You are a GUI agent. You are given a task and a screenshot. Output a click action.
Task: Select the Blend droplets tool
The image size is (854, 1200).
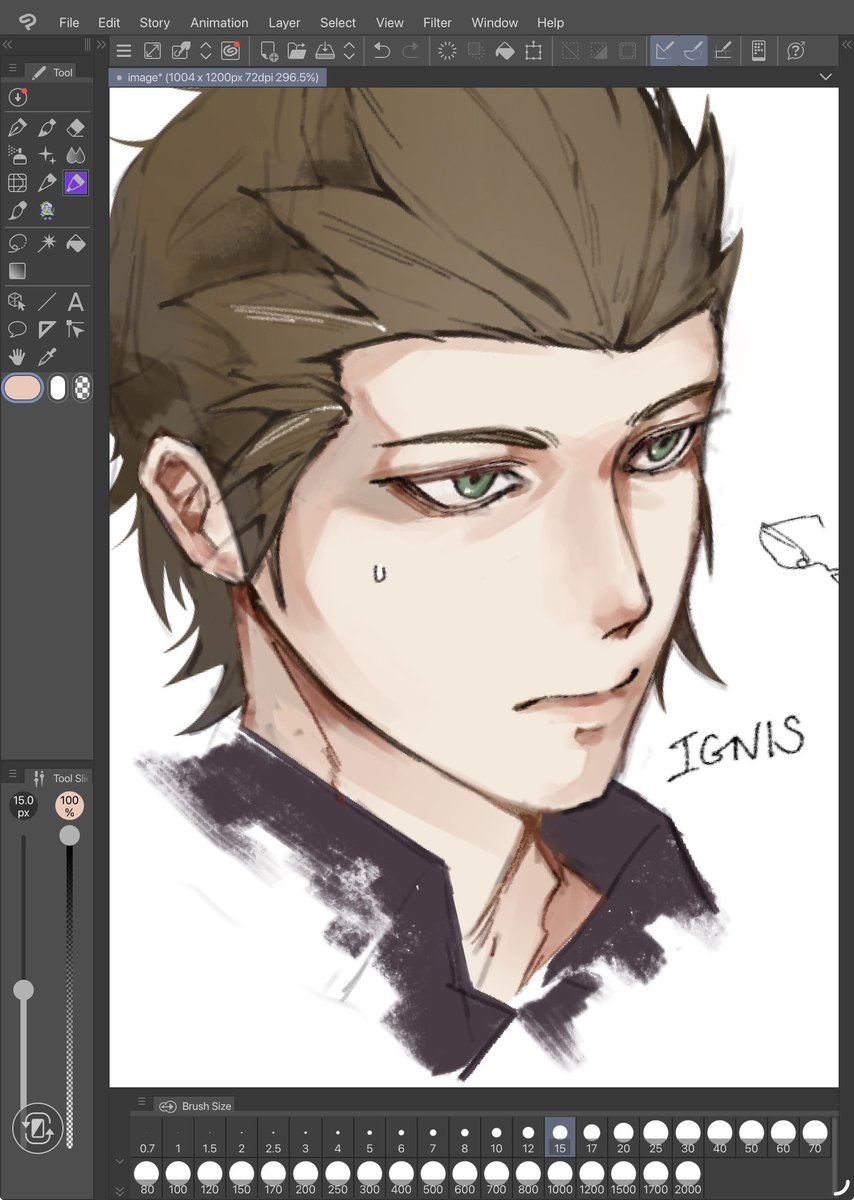tap(76, 155)
